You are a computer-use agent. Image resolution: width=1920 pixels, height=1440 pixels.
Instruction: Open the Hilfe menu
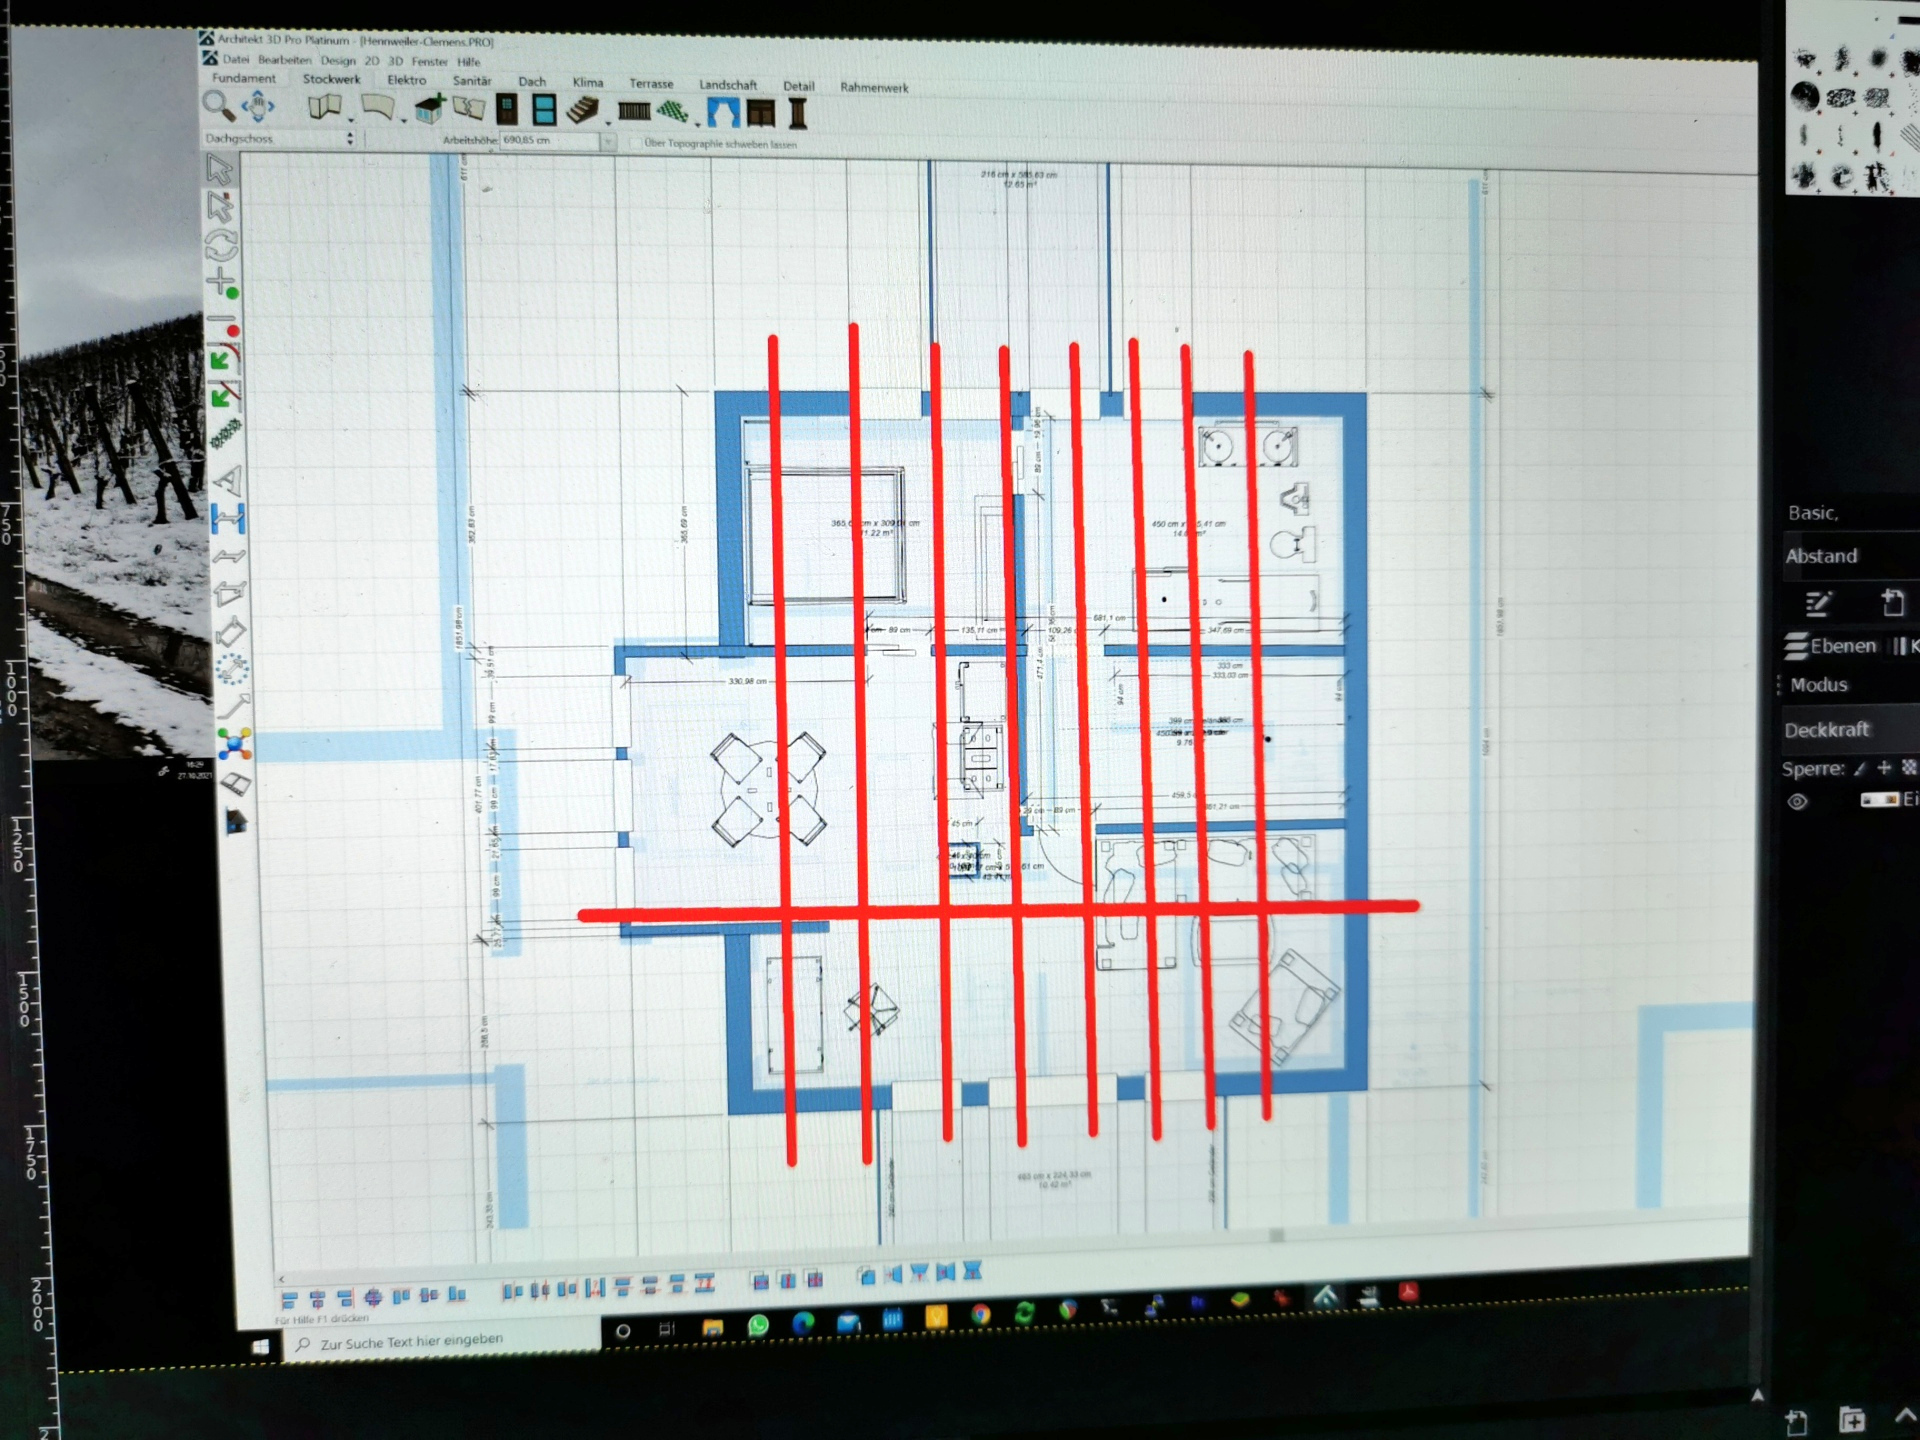(x=469, y=62)
